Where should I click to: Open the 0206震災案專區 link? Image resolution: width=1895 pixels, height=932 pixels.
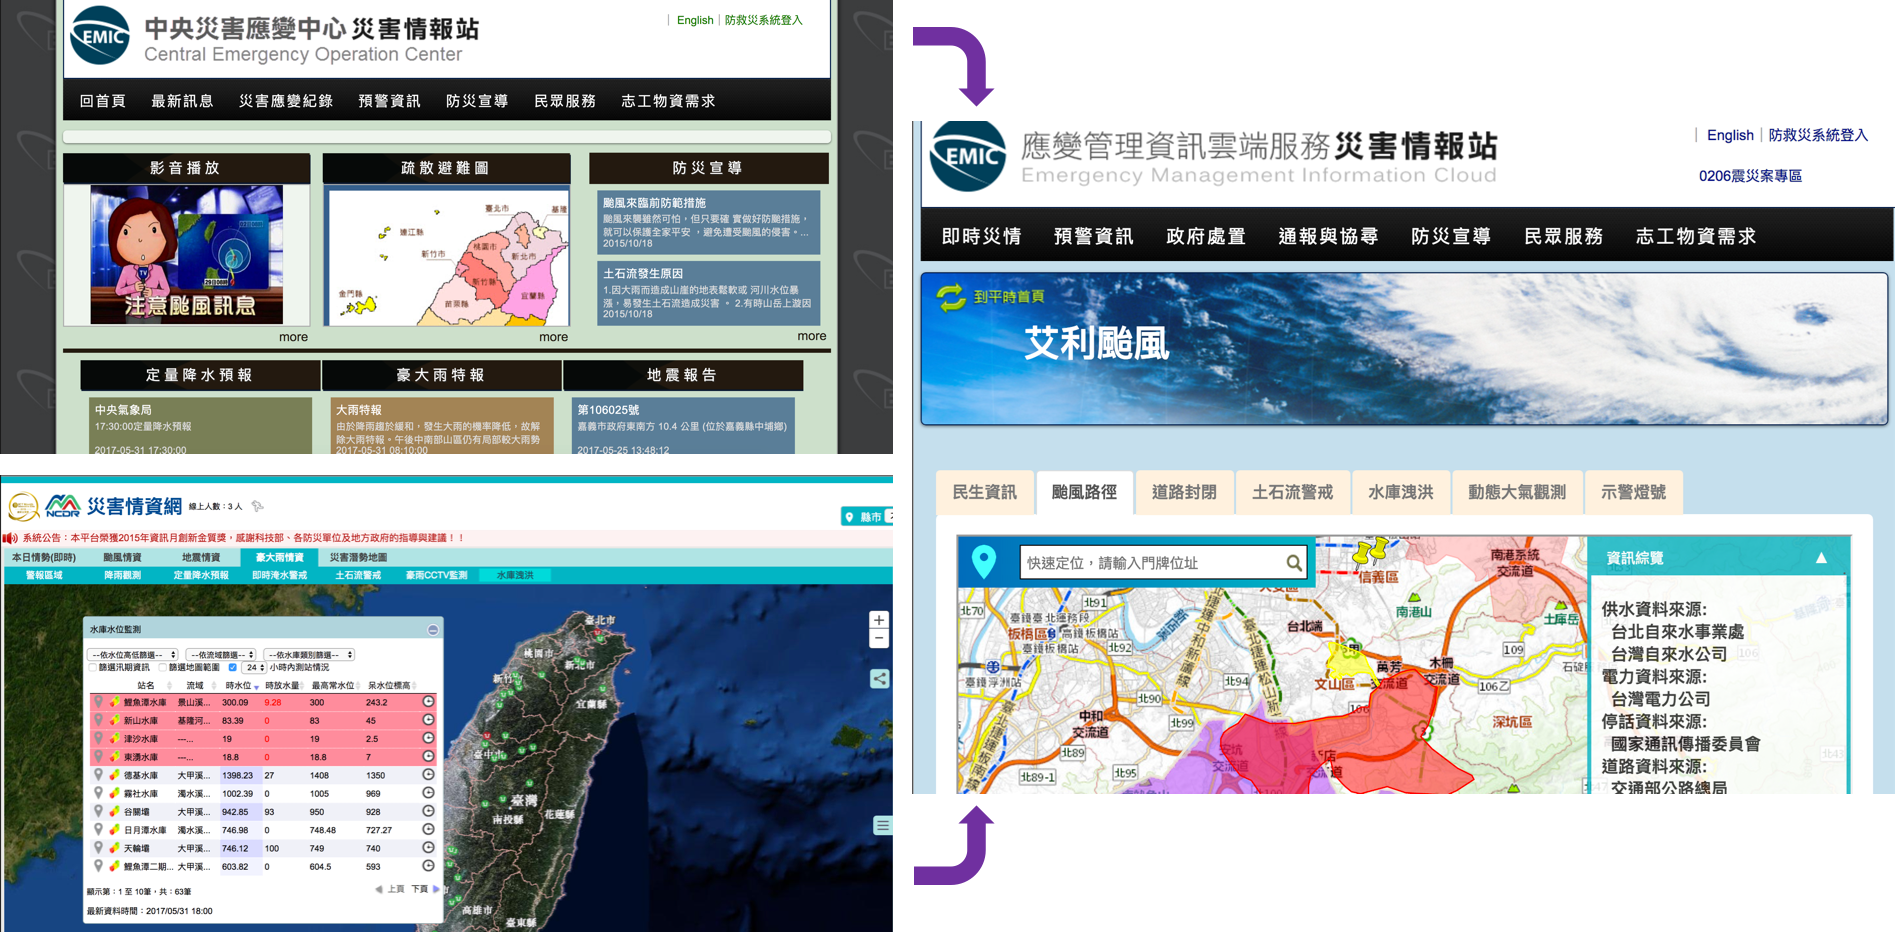tap(1749, 176)
